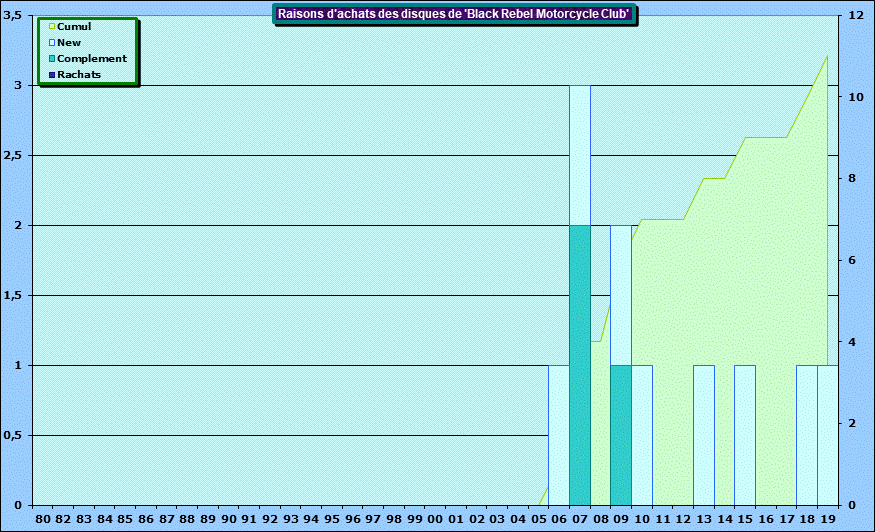Click the Rachats legend blue swatch
875x532 pixels.
tap(52, 75)
